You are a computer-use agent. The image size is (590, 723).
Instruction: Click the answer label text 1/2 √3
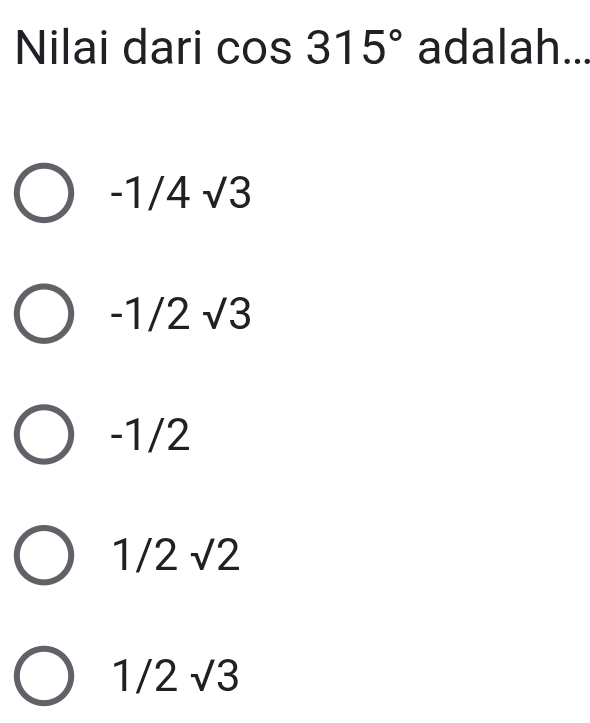pyautogui.click(x=176, y=677)
